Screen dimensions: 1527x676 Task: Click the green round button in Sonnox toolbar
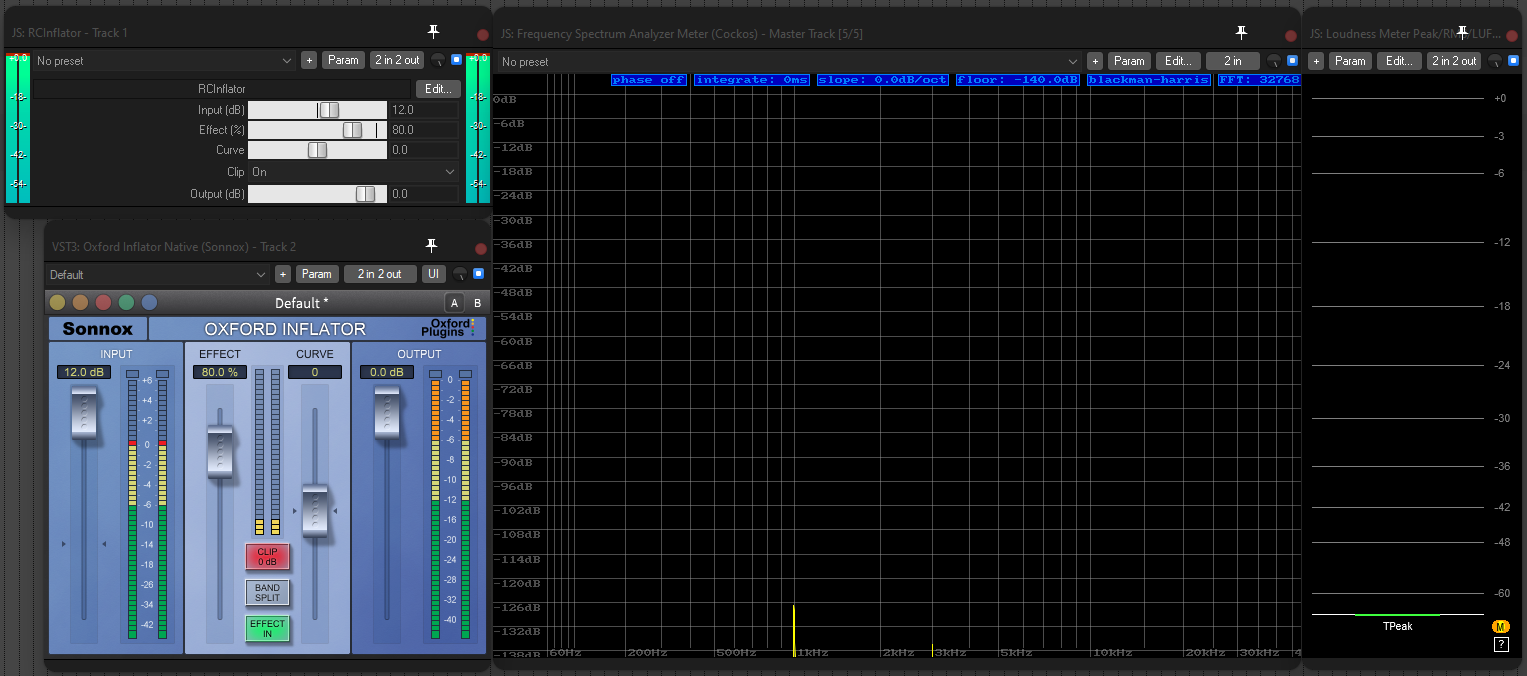click(126, 302)
